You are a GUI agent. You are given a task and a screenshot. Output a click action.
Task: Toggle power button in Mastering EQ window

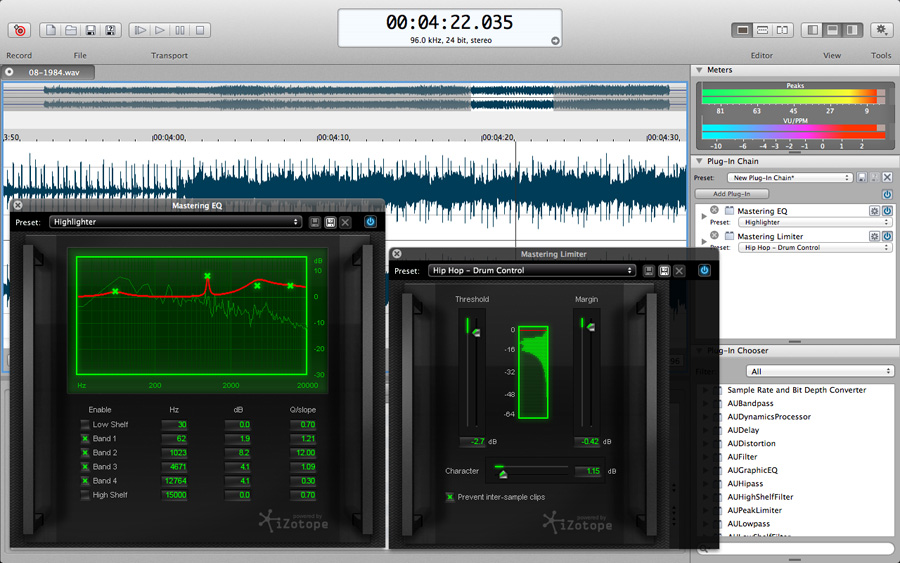coord(370,222)
